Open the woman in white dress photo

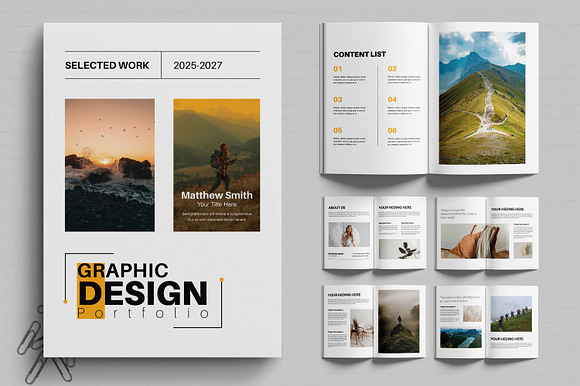(349, 235)
